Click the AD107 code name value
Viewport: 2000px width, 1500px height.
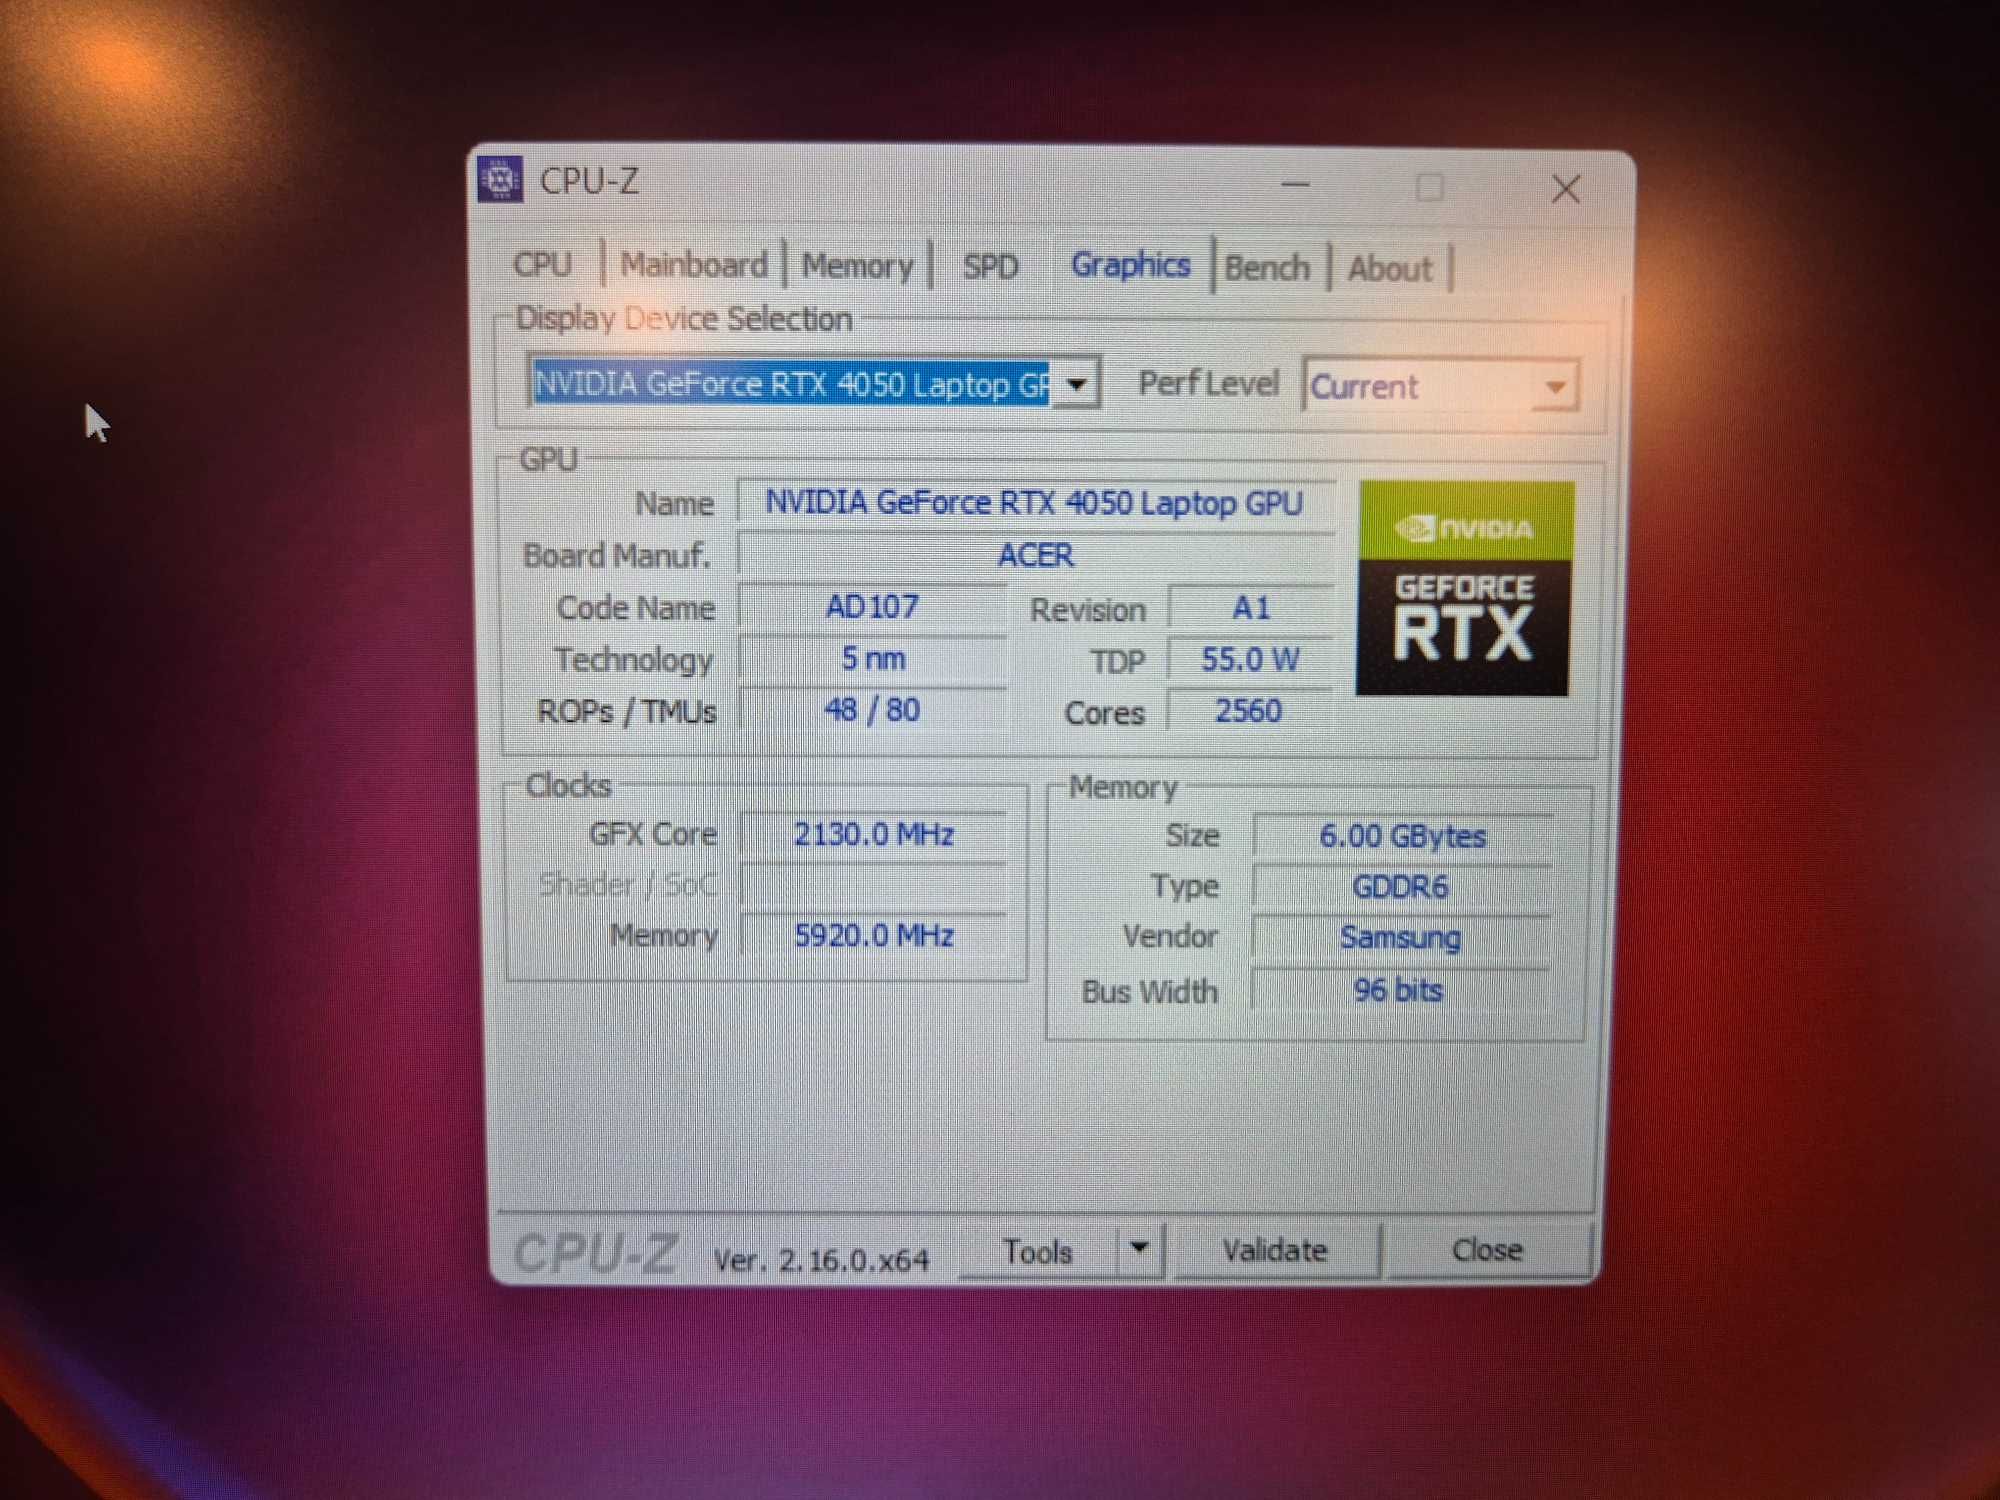[x=872, y=607]
